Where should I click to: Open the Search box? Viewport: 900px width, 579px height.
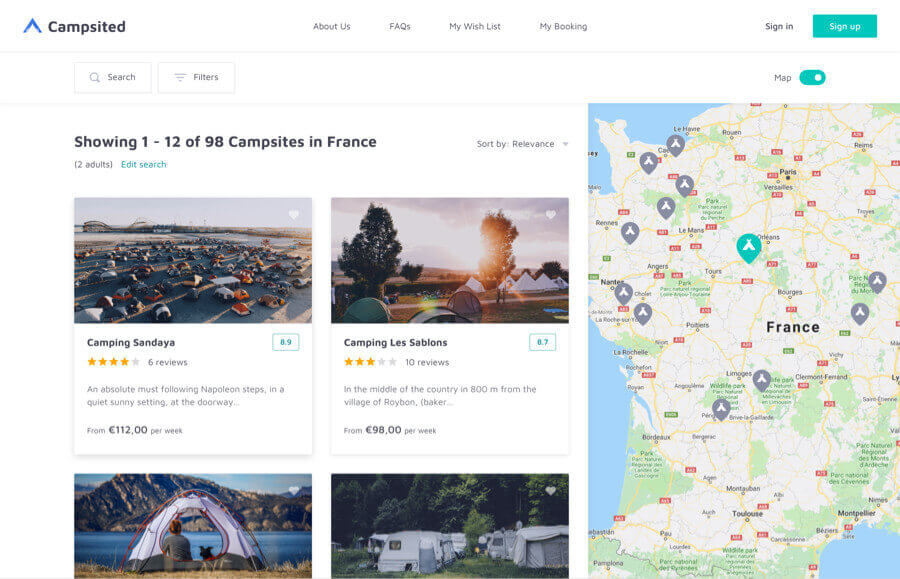click(112, 77)
